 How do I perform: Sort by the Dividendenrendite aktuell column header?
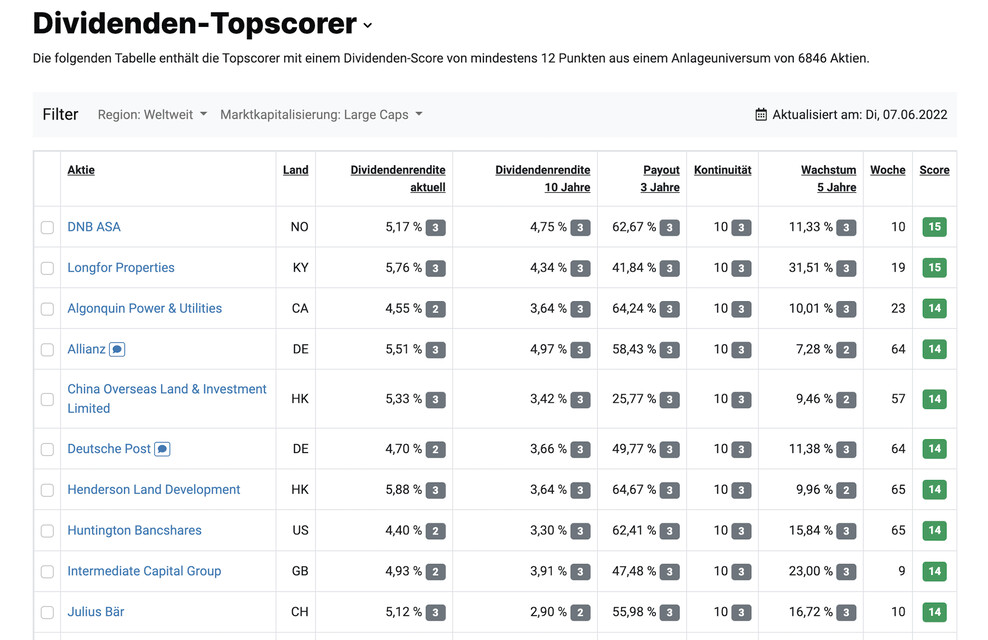point(398,178)
